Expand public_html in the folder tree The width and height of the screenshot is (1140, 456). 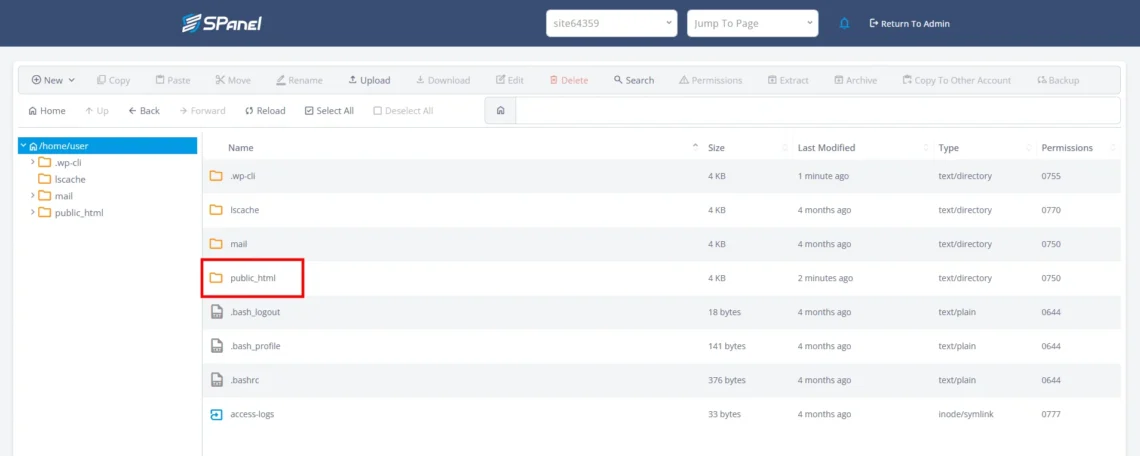33,212
